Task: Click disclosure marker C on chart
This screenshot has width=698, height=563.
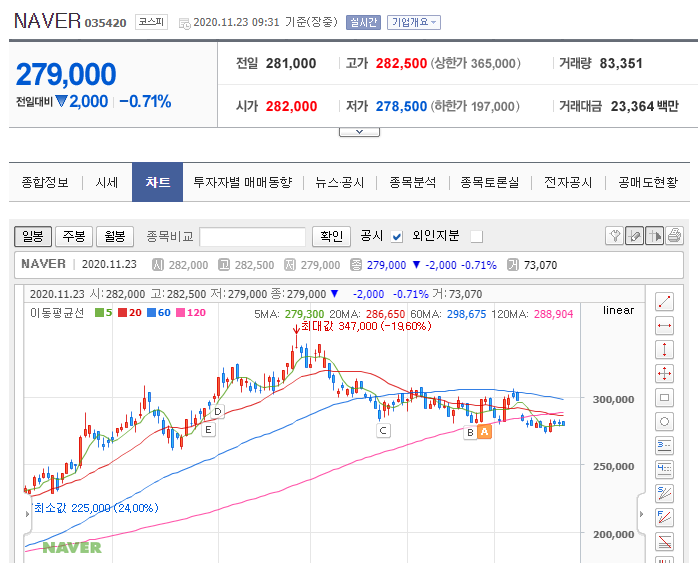Action: (x=383, y=430)
